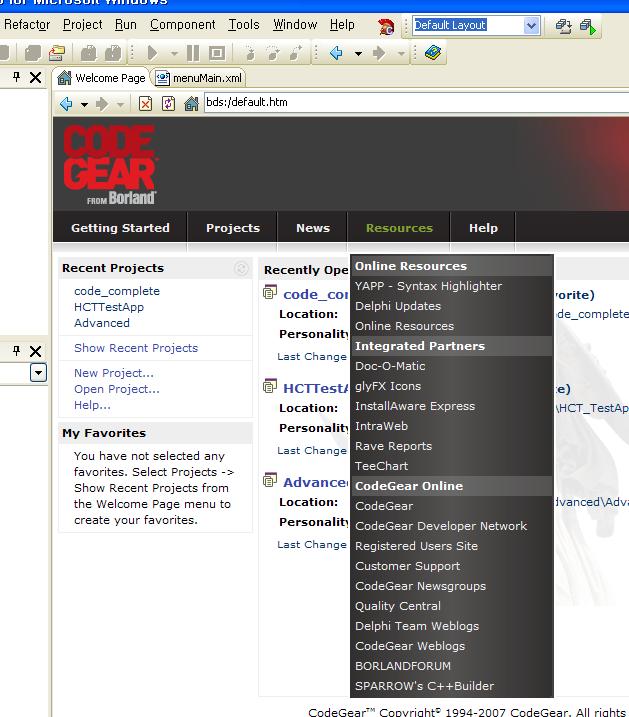Image resolution: width=629 pixels, height=717 pixels.
Task: Click the browser refresh page icon
Action: point(168,103)
